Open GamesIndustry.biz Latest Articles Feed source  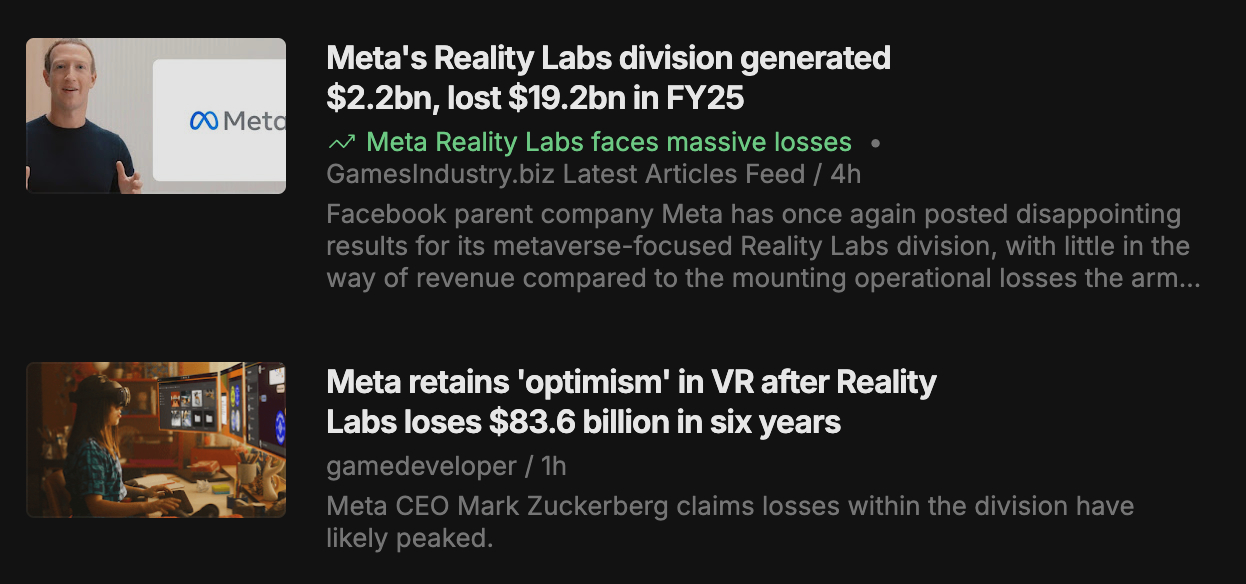click(565, 174)
